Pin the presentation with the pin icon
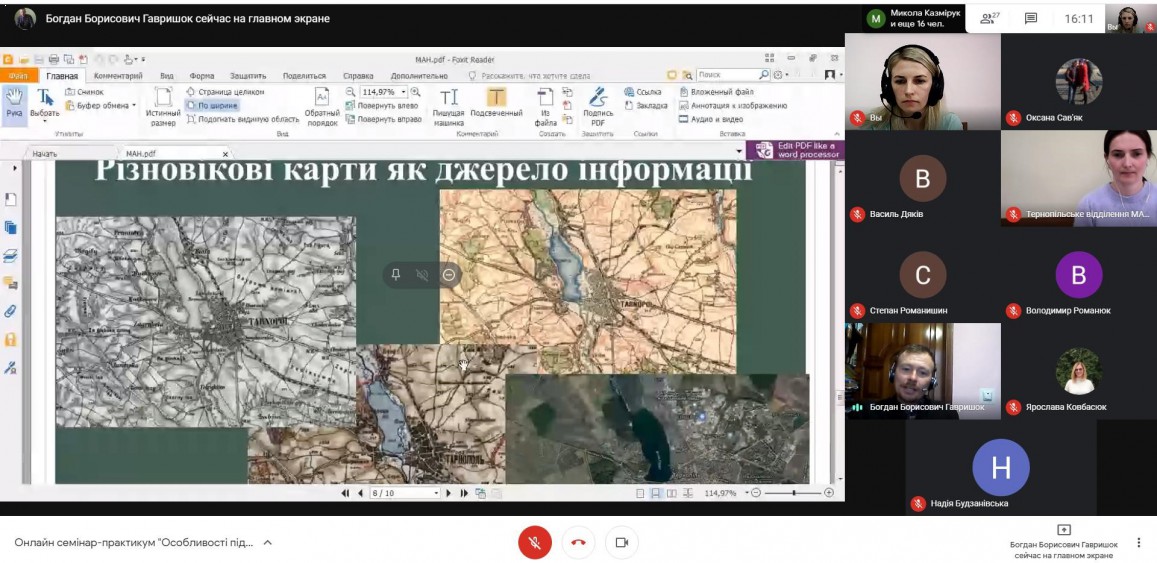The image size is (1157, 563). (x=396, y=275)
